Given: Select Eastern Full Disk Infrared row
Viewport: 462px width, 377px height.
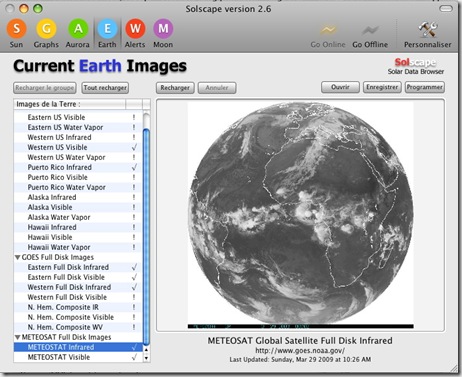Looking at the screenshot, I should point(78,267).
